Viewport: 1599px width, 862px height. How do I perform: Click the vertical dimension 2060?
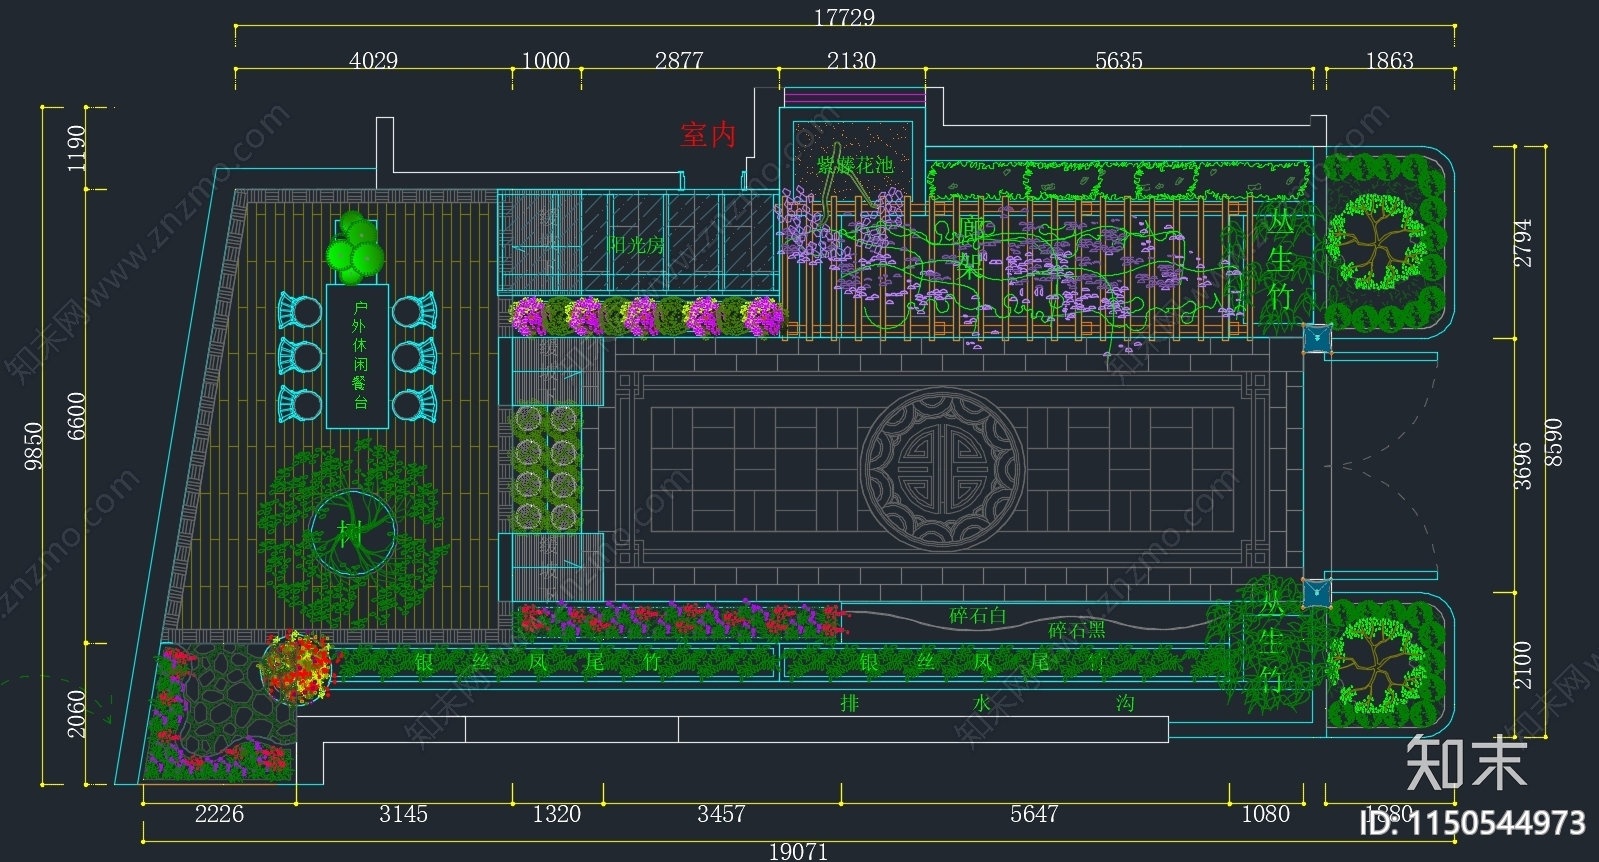pyautogui.click(x=76, y=713)
